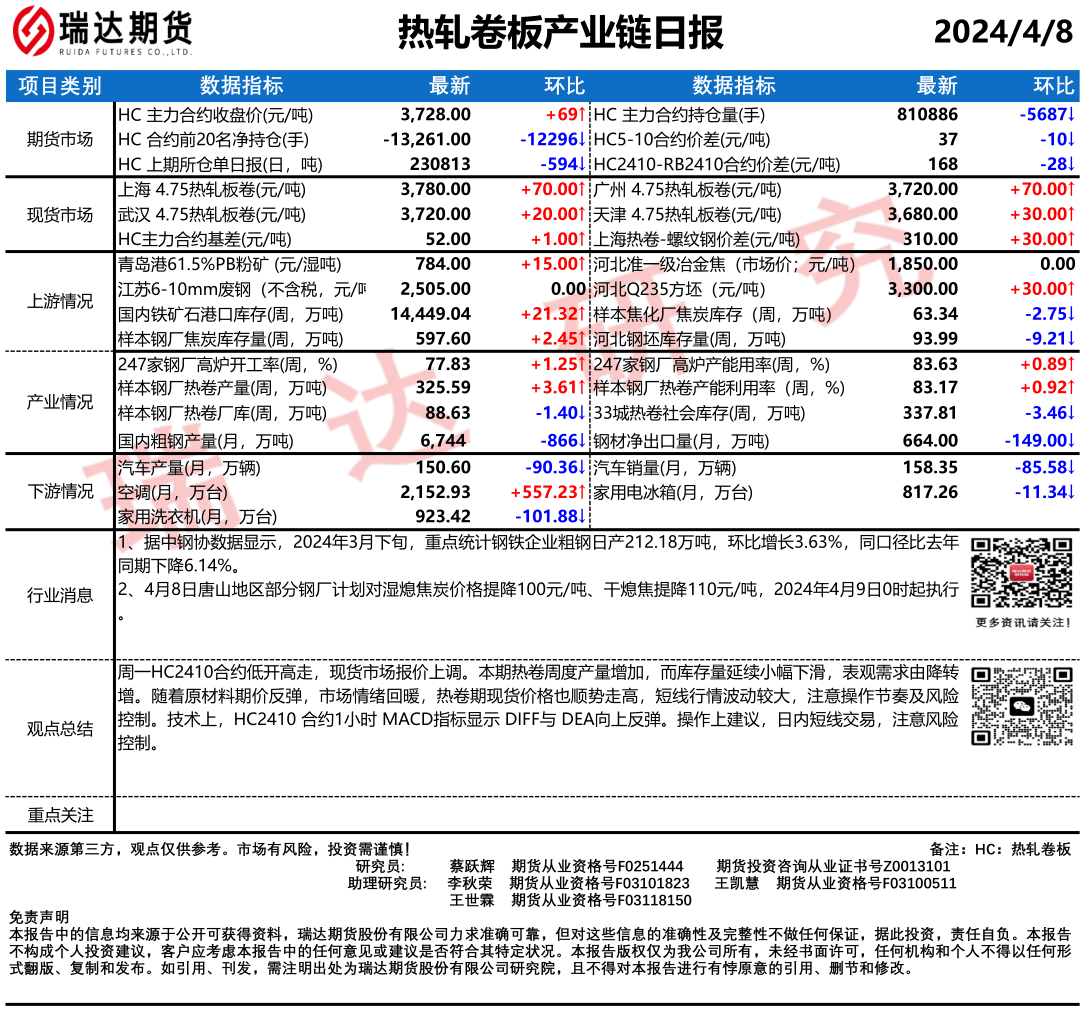This screenshot has width=1084, height=1010.
Task: Select the 重点关注 category cell
Action: tap(59, 815)
